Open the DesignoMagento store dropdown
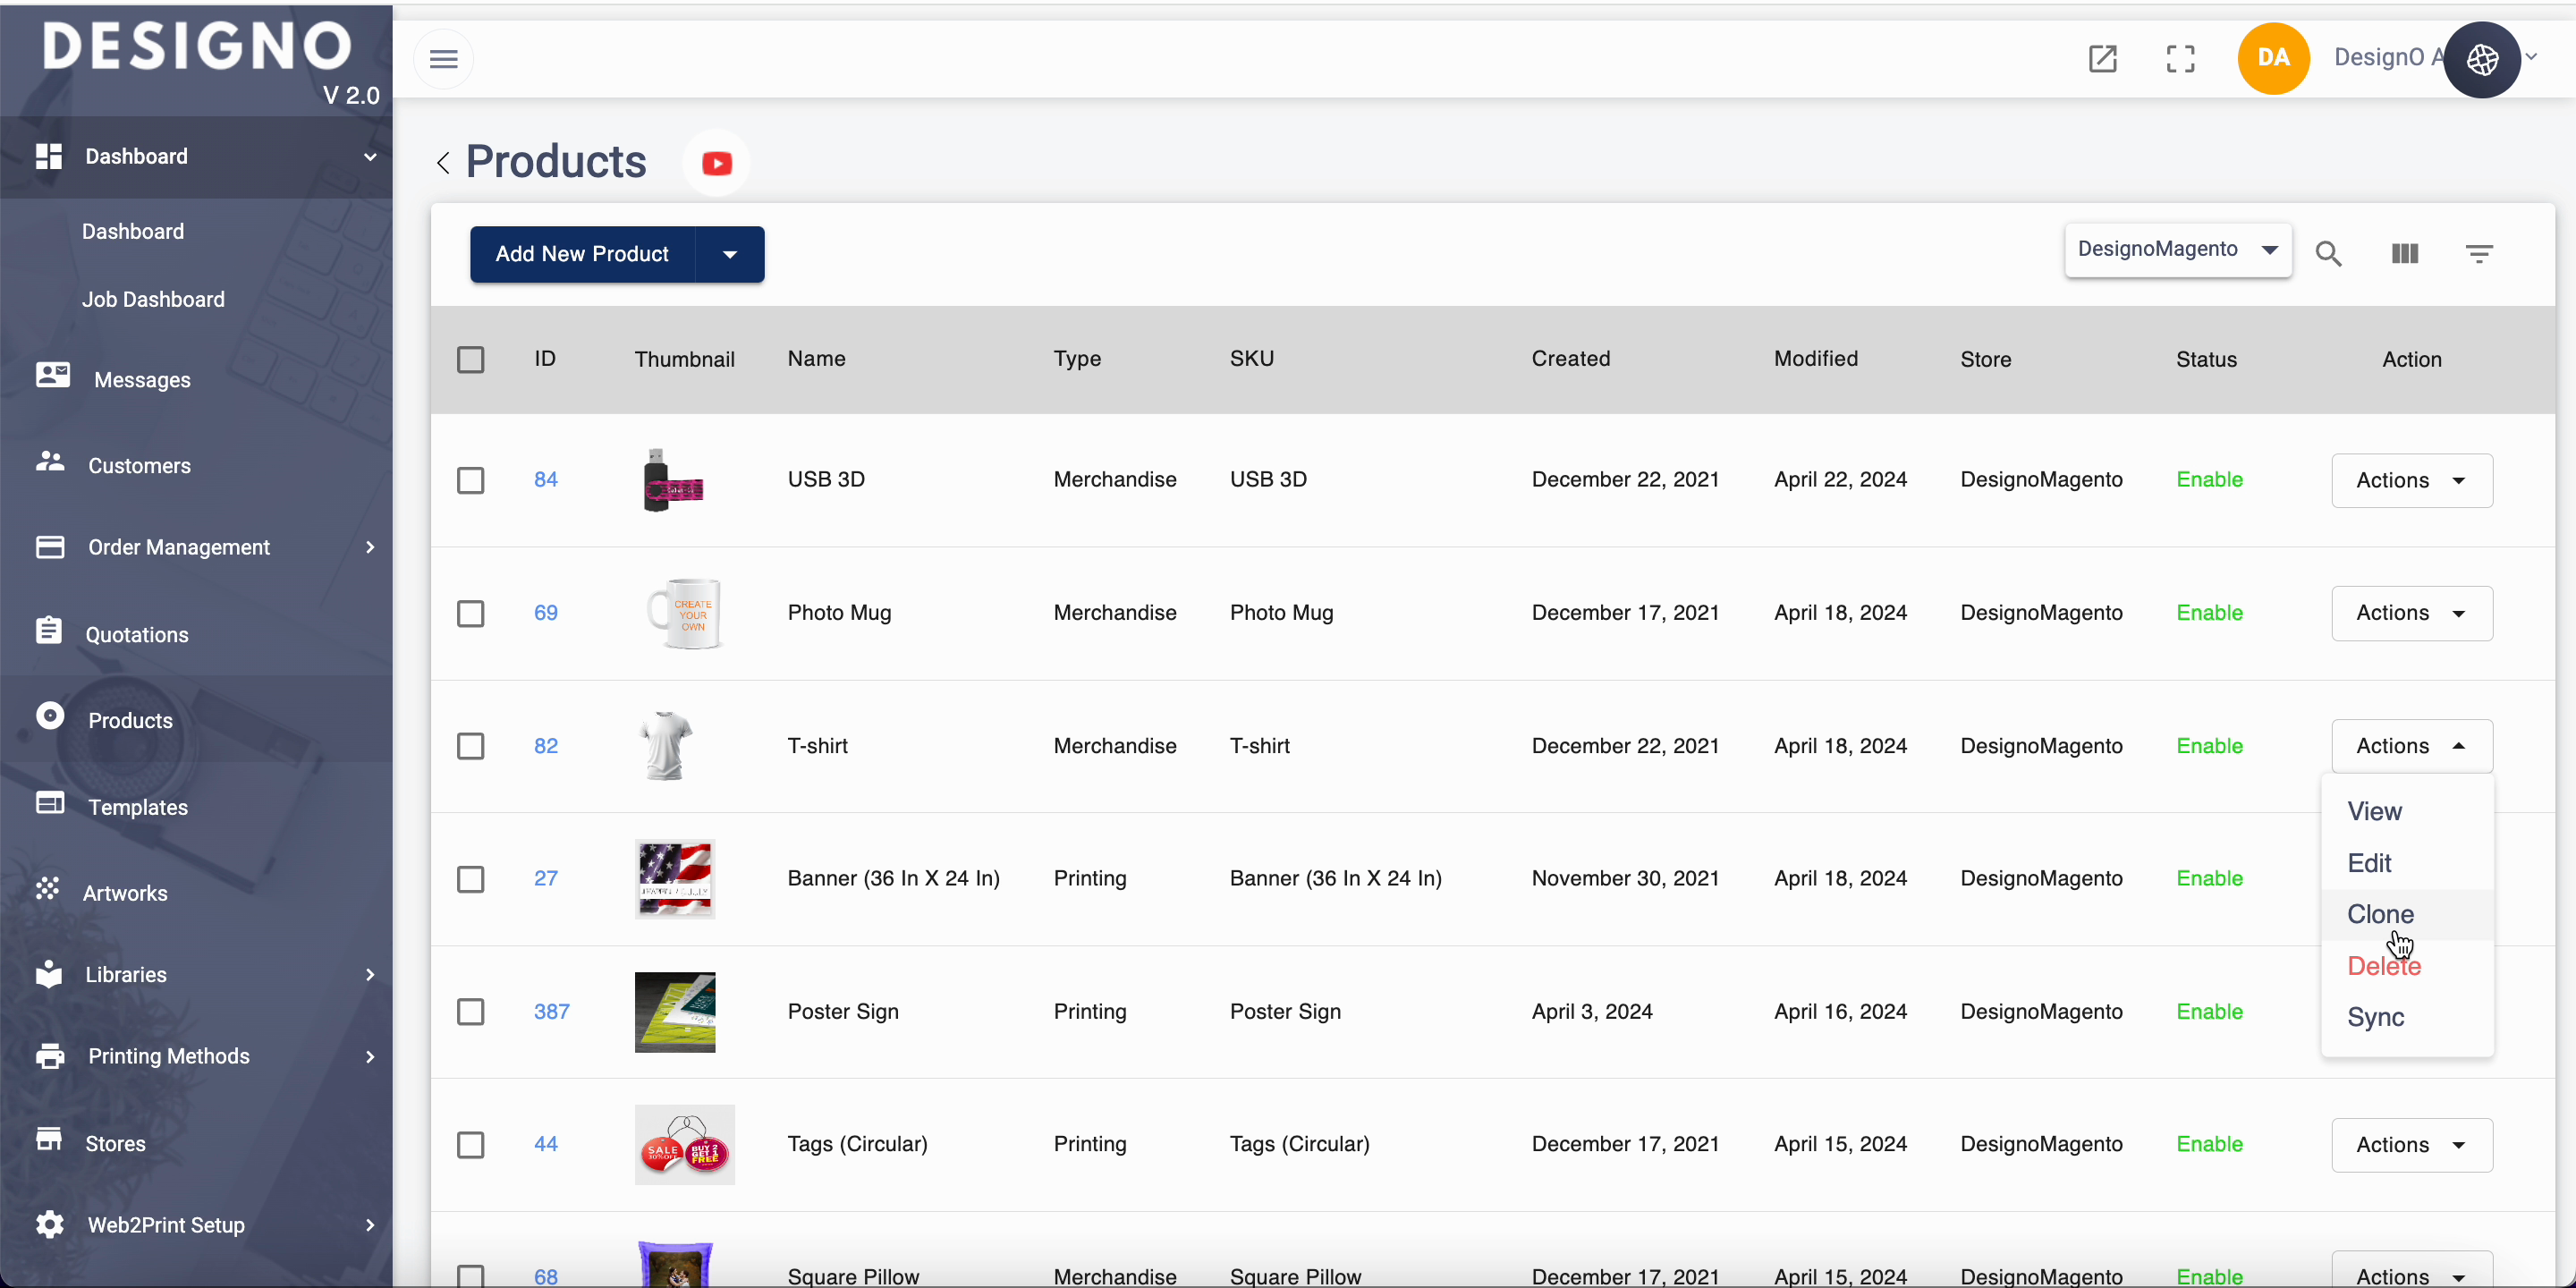The height and width of the screenshot is (1288, 2576). 2177,250
